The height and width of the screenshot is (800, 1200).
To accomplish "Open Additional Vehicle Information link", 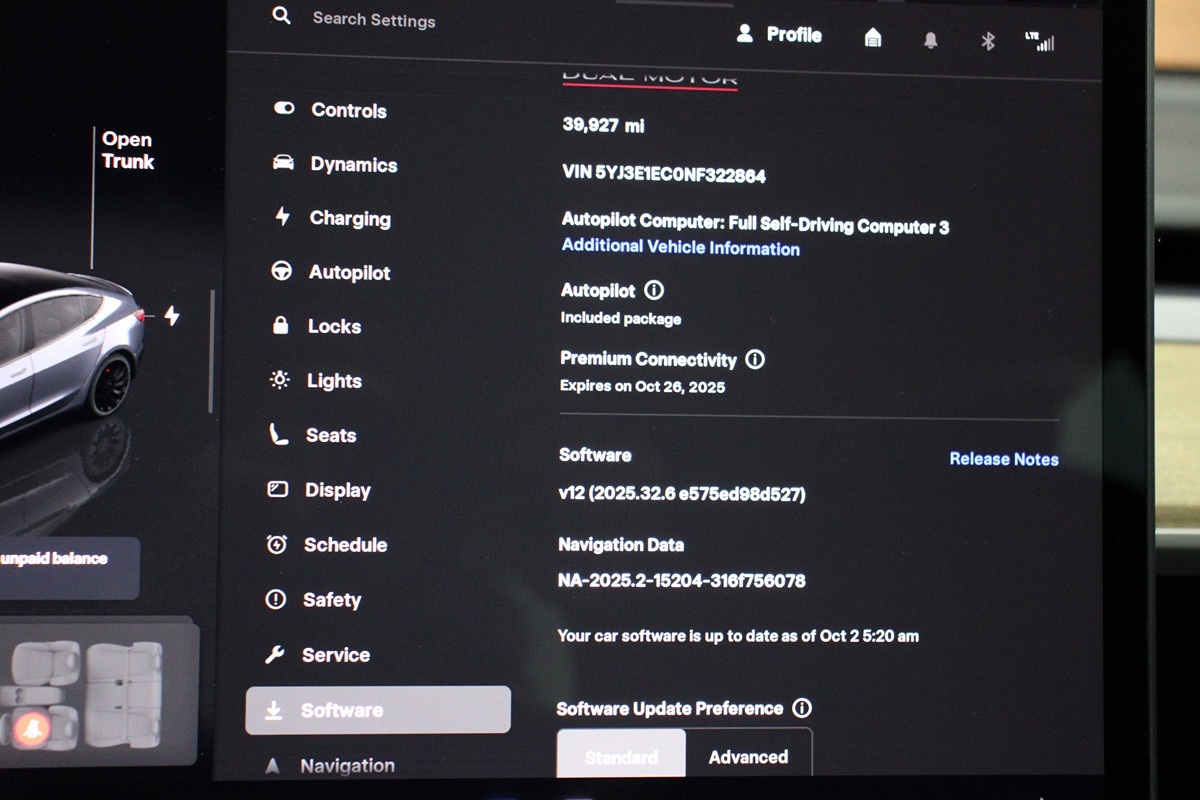I will click(x=680, y=248).
